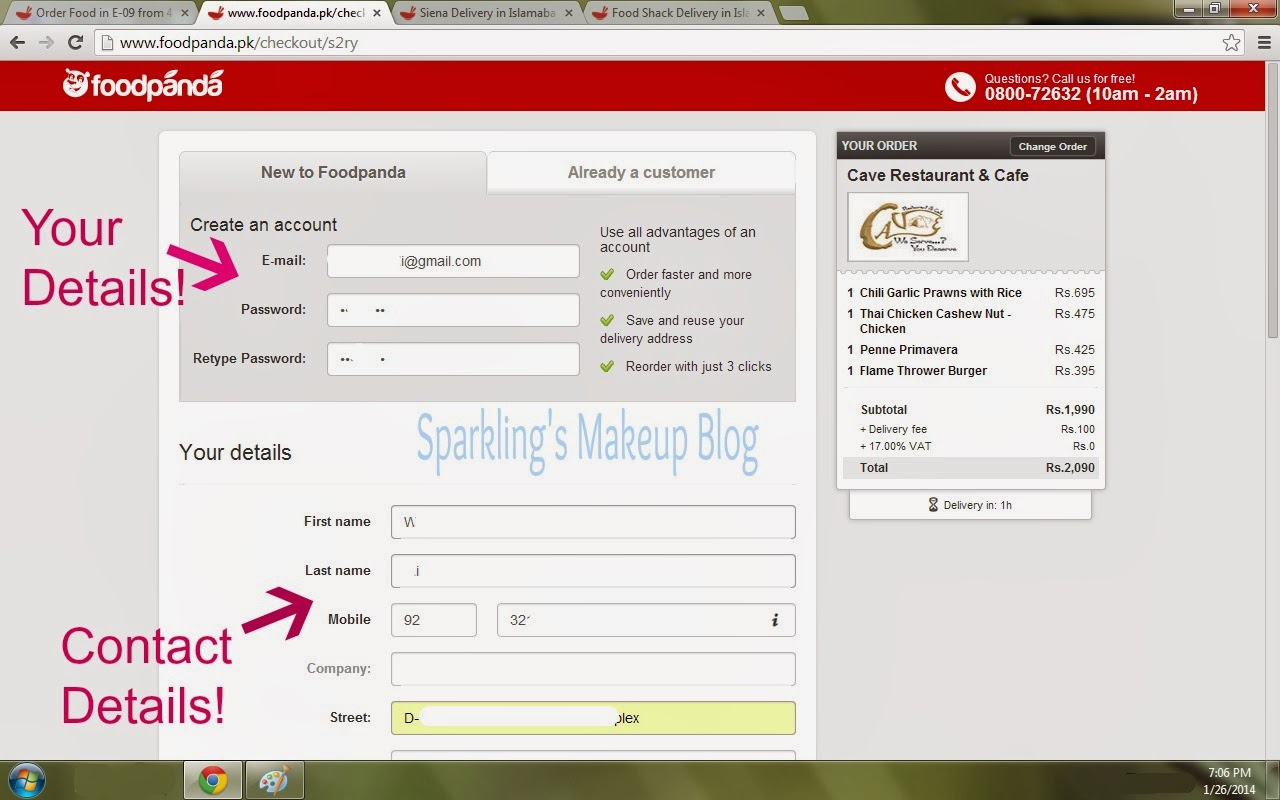
Task: Click the mobile country code field
Action: click(x=434, y=620)
